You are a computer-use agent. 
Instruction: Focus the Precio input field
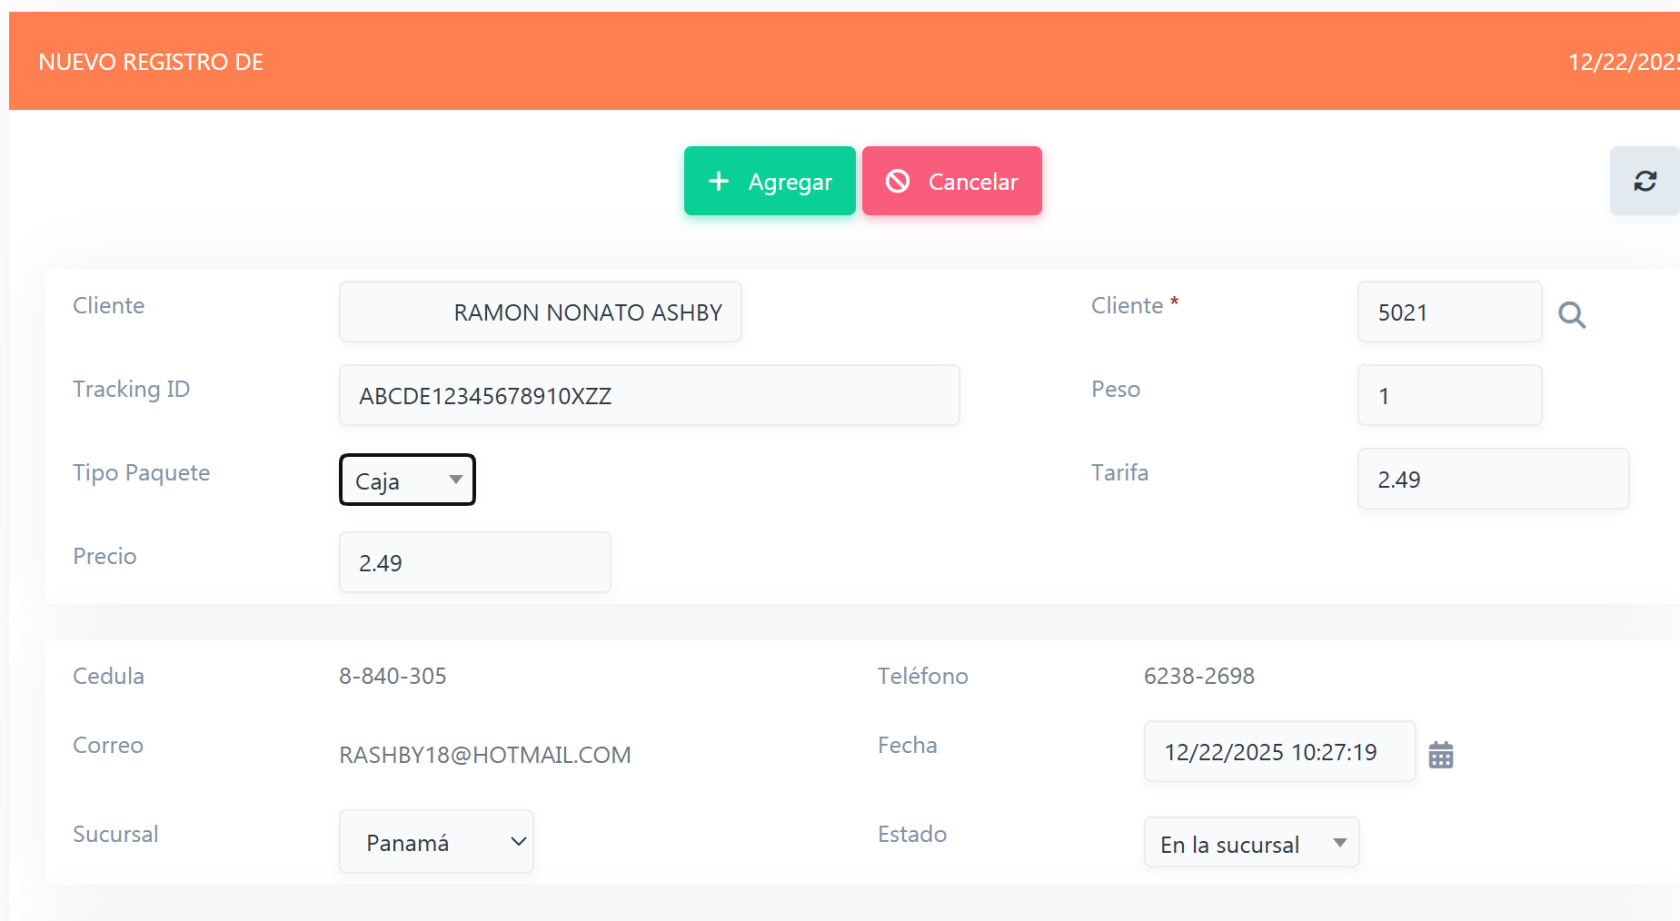475,563
